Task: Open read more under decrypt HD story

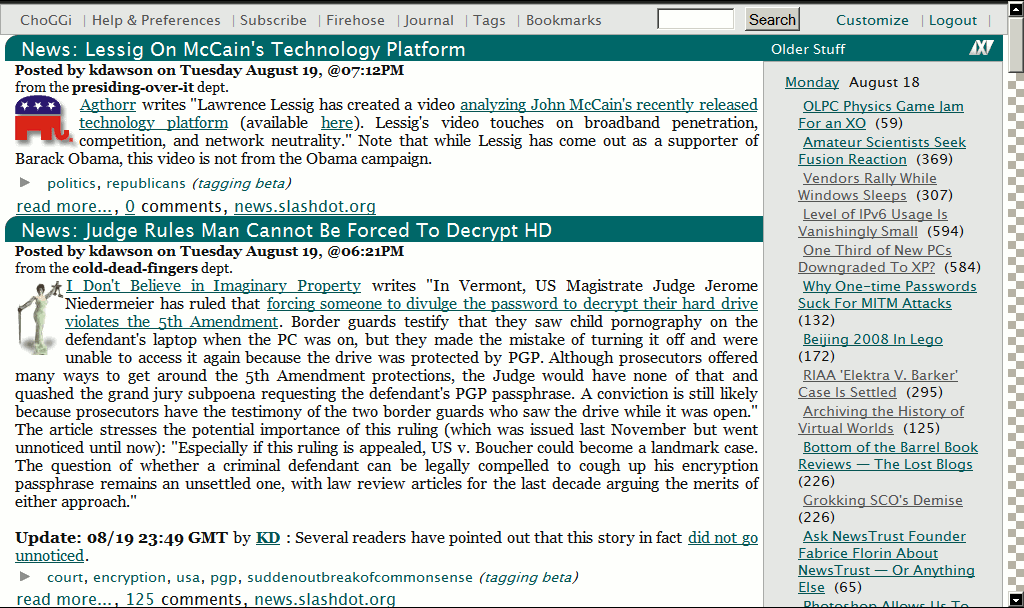Action: pos(64,599)
